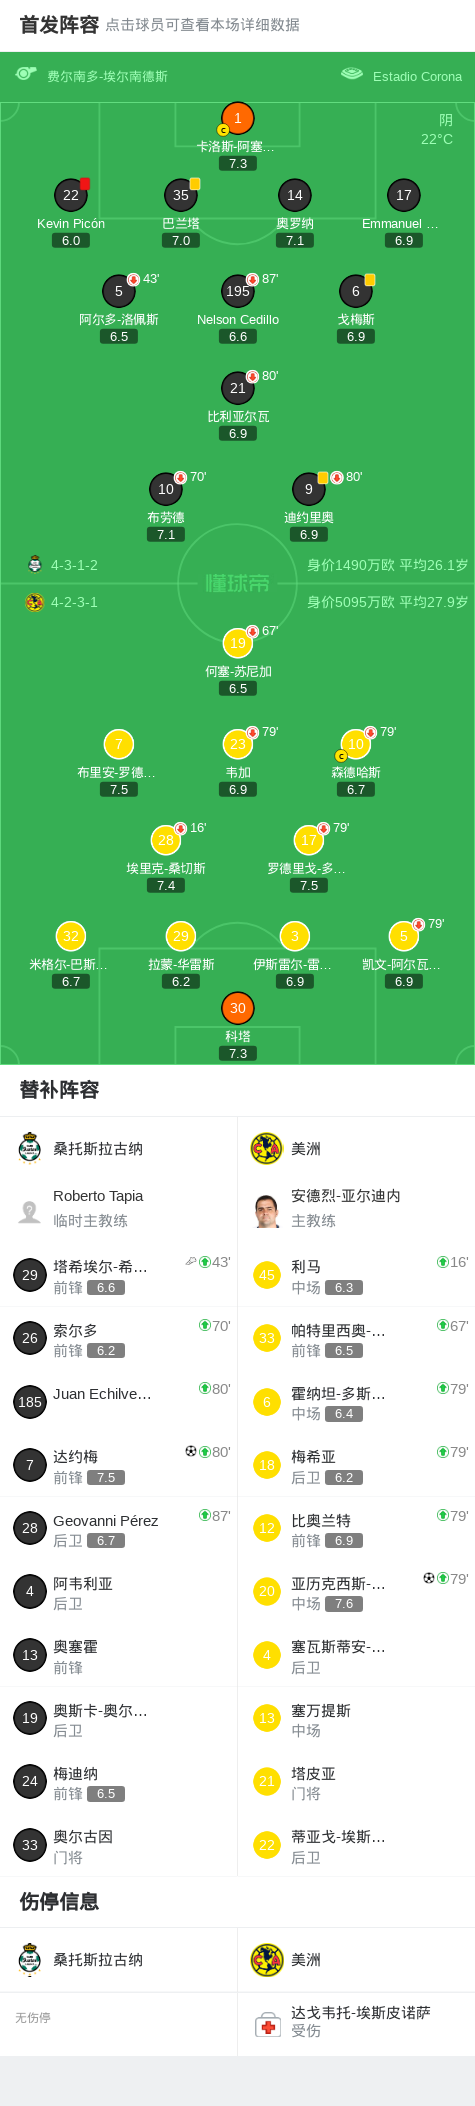Screen dimensions: 475x2106
Task: Tap the yellow number 19 striker circle
Action: coord(238,643)
